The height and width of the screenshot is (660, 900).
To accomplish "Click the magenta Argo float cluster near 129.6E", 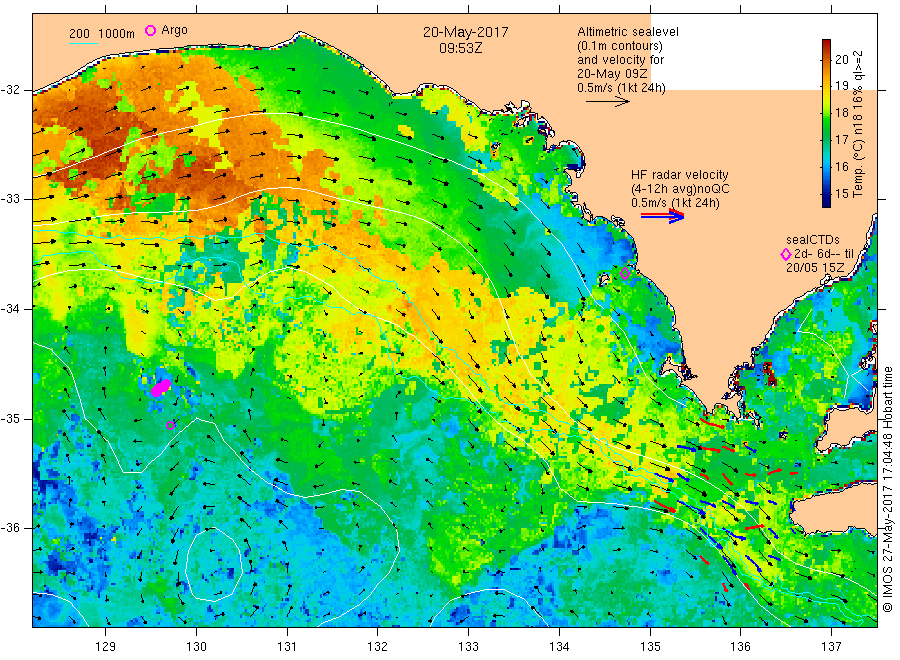I will [x=161, y=387].
